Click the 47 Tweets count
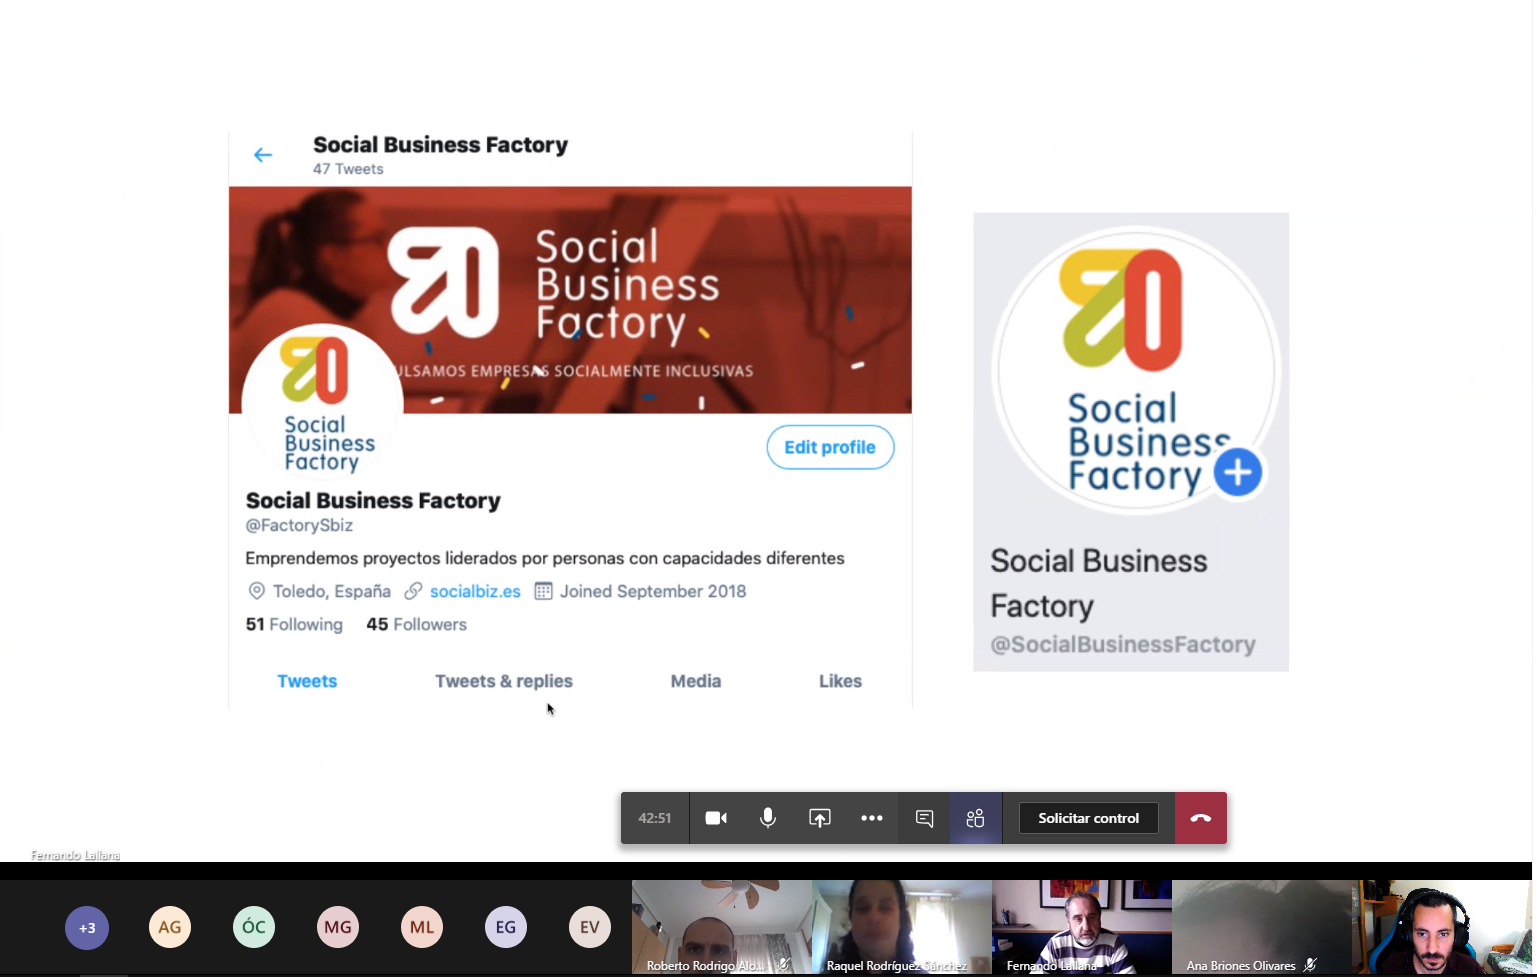Viewport: 1537px width, 977px height. click(348, 169)
